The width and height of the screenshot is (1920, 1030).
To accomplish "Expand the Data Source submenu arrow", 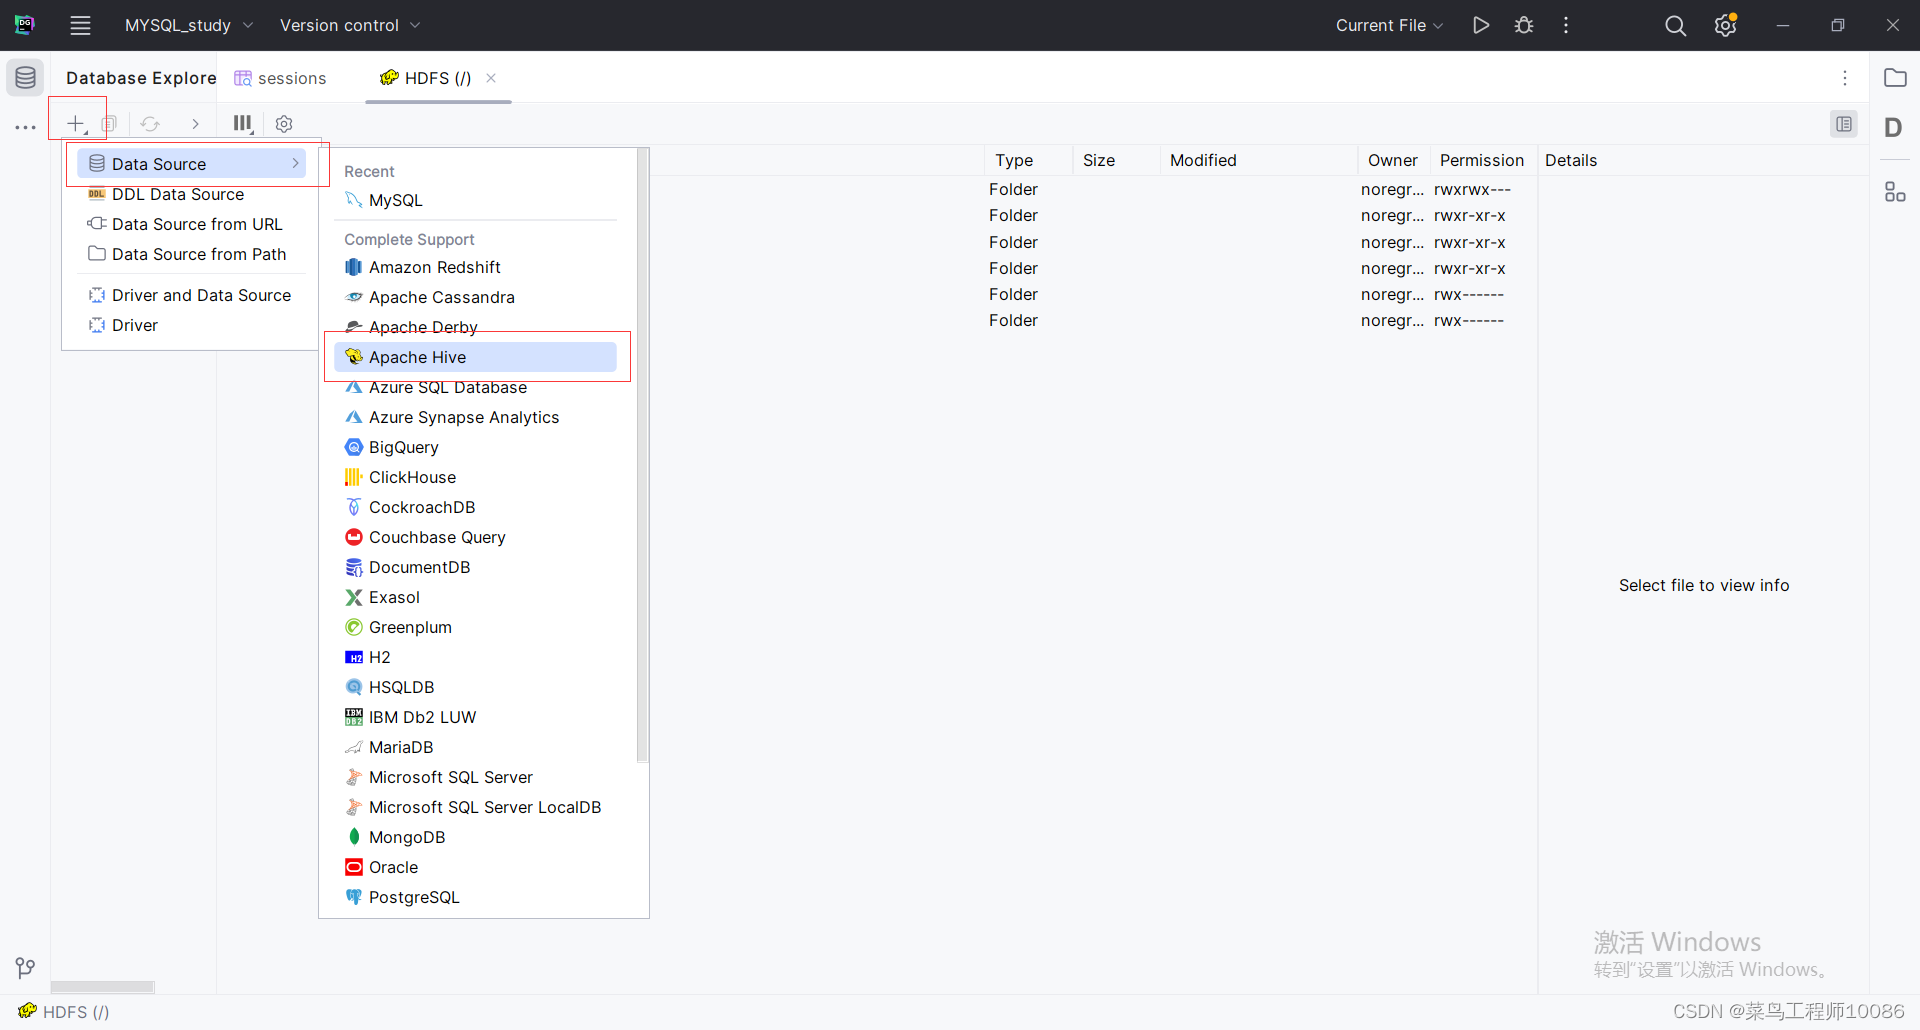I will pyautogui.click(x=295, y=164).
